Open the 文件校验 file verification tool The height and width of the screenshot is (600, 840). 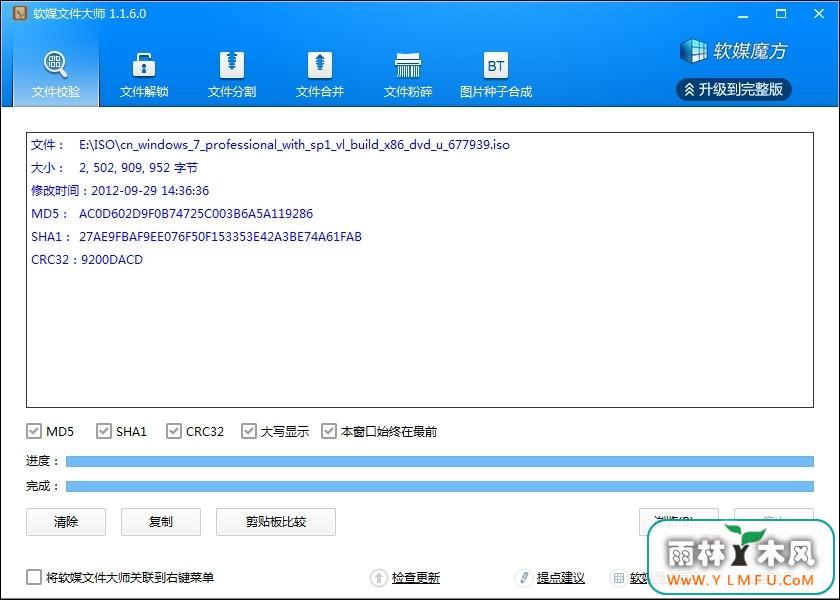pyautogui.click(x=56, y=74)
